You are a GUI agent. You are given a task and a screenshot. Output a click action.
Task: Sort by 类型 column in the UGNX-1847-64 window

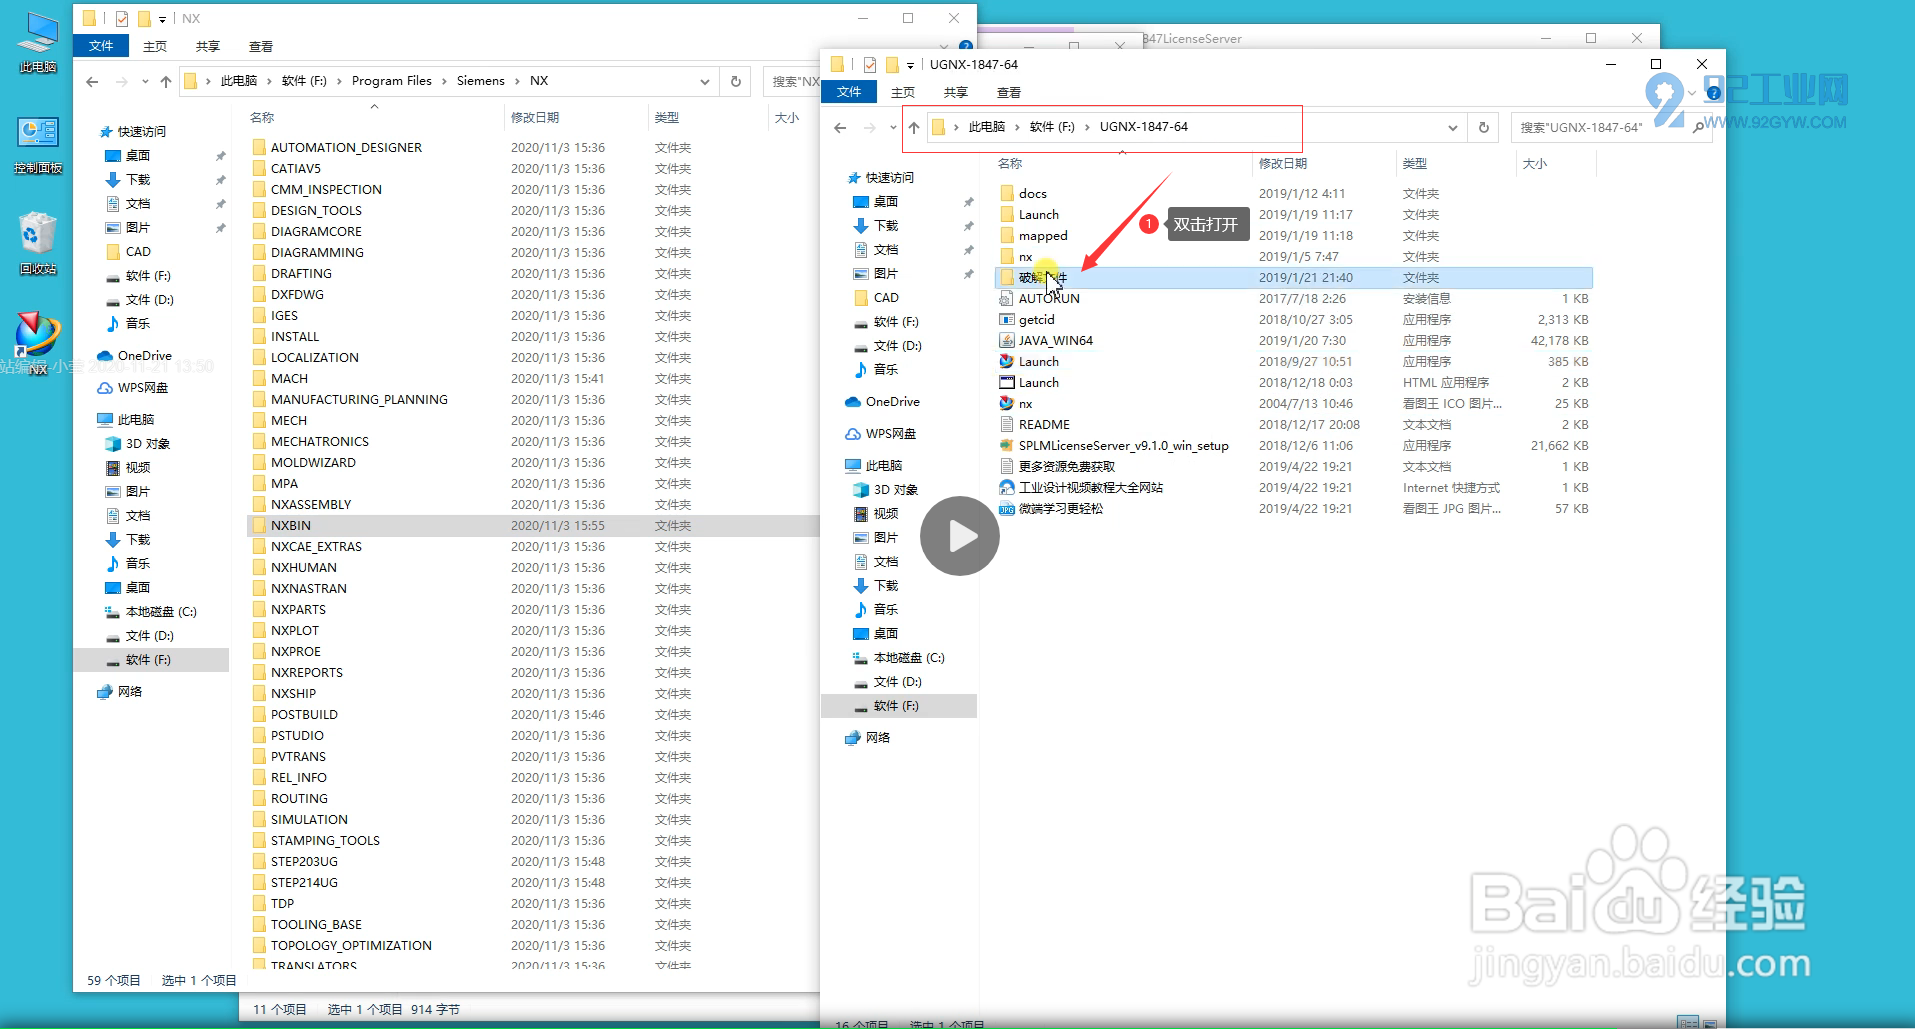[1414, 164]
